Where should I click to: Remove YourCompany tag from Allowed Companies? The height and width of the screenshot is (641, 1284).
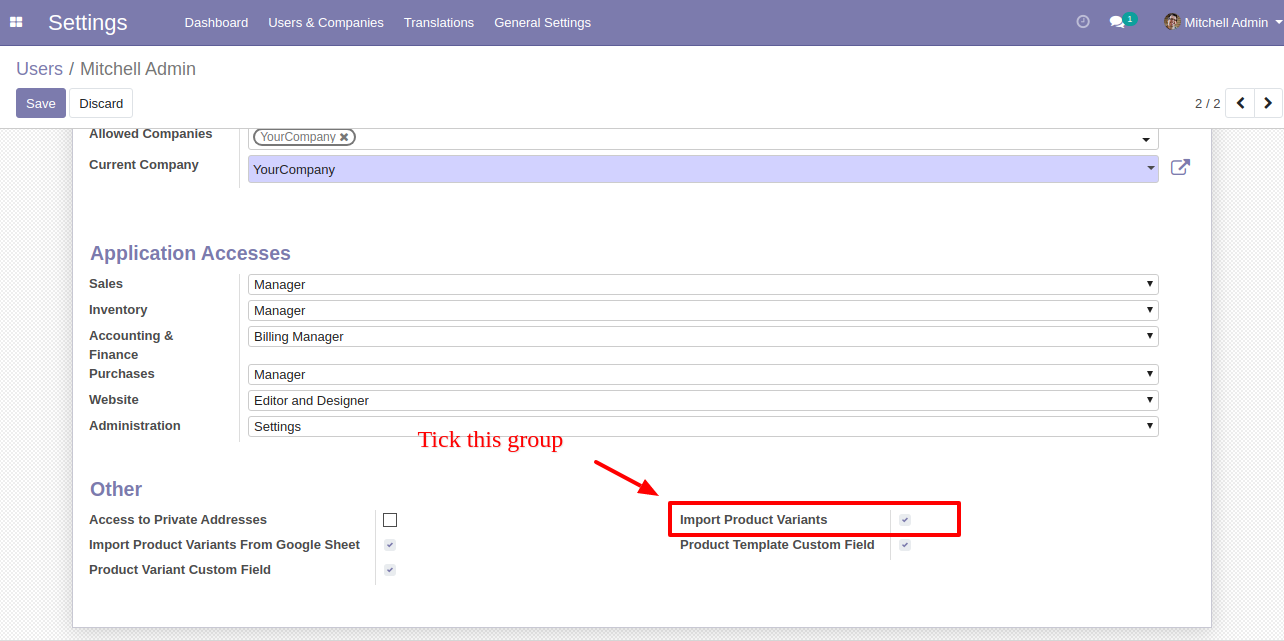tap(344, 137)
